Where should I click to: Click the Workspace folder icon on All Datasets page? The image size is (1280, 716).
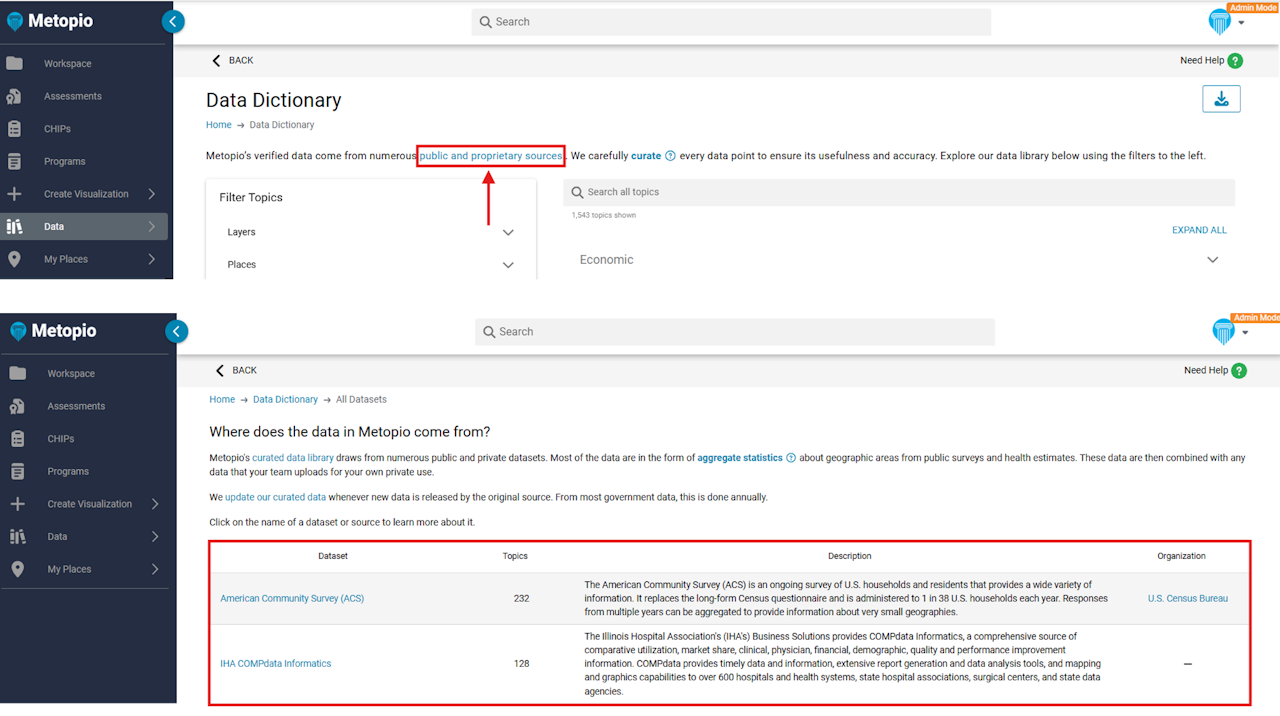[18, 373]
